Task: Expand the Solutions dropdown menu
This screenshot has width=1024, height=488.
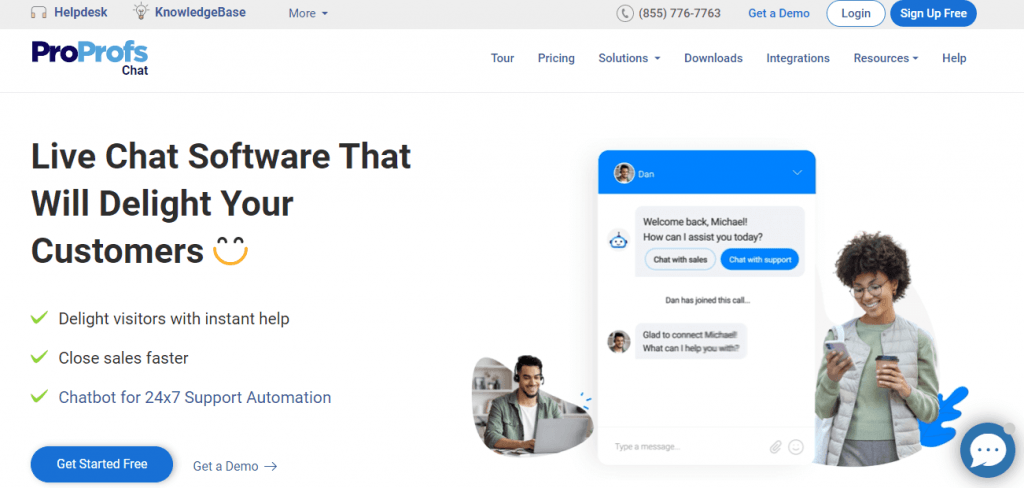Action: [629, 58]
